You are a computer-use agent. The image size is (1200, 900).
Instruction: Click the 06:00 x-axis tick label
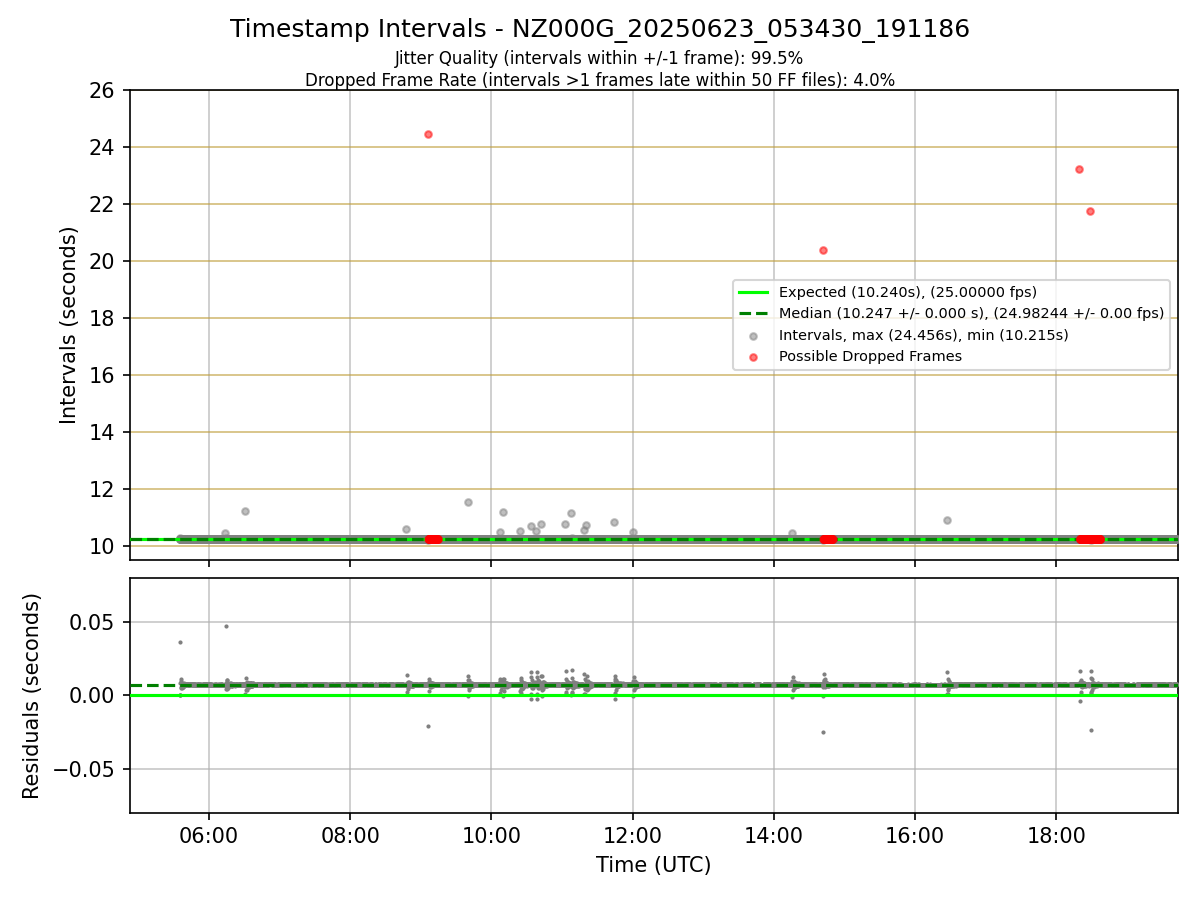[208, 836]
